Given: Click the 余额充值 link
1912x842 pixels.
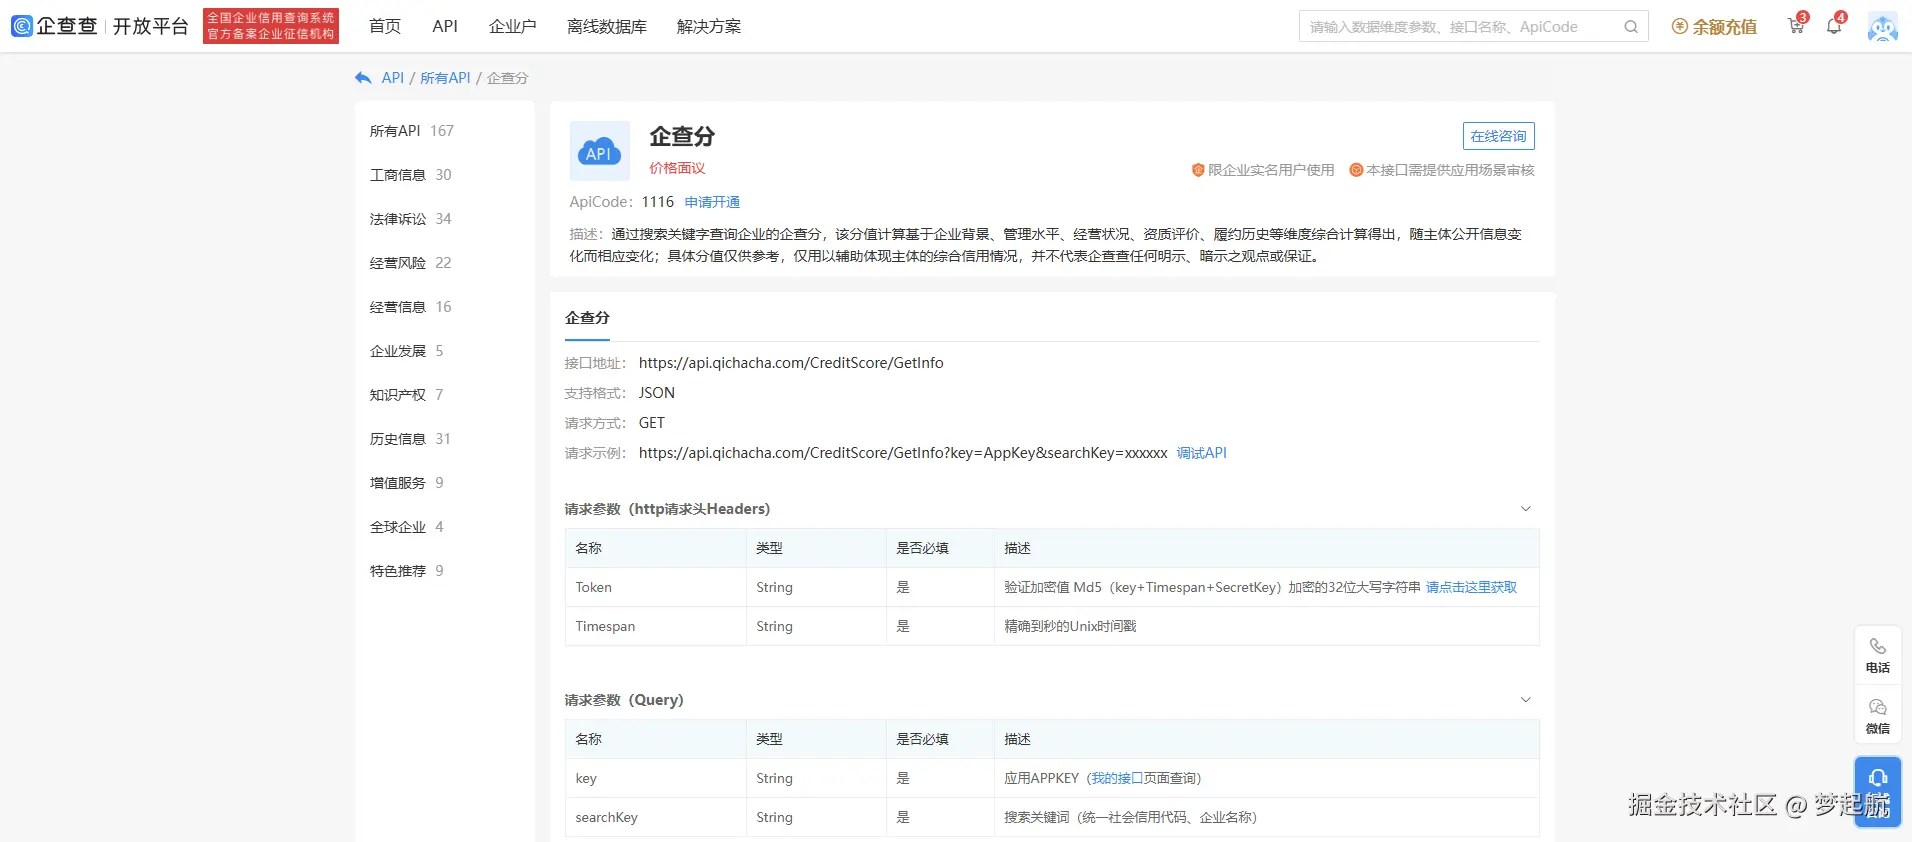Looking at the screenshot, I should pyautogui.click(x=1724, y=27).
